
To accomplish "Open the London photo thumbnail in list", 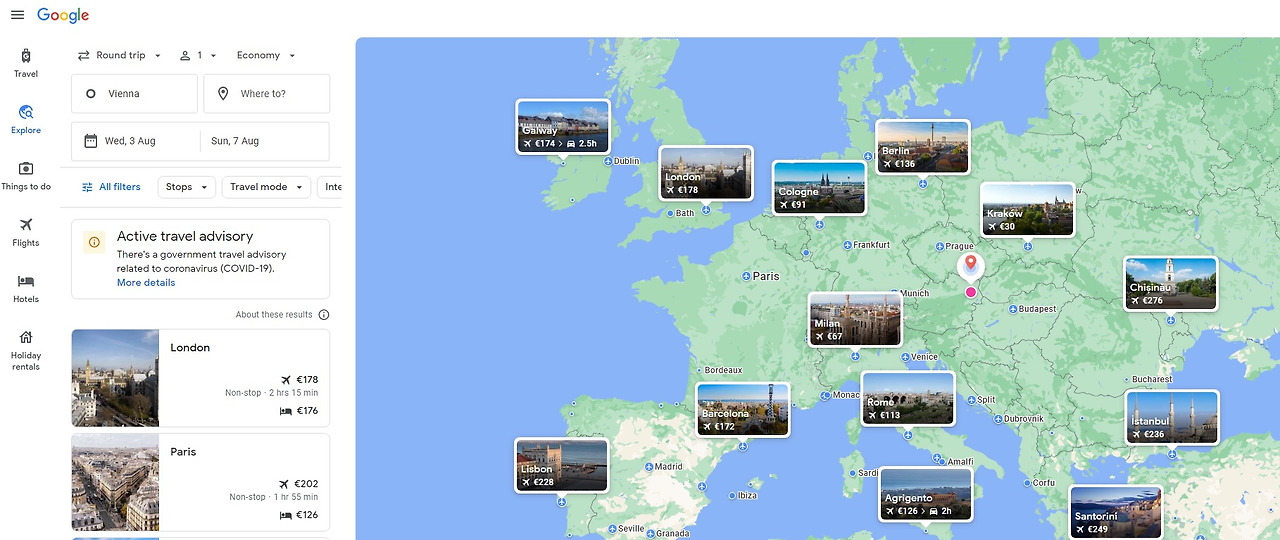I will [x=115, y=378].
